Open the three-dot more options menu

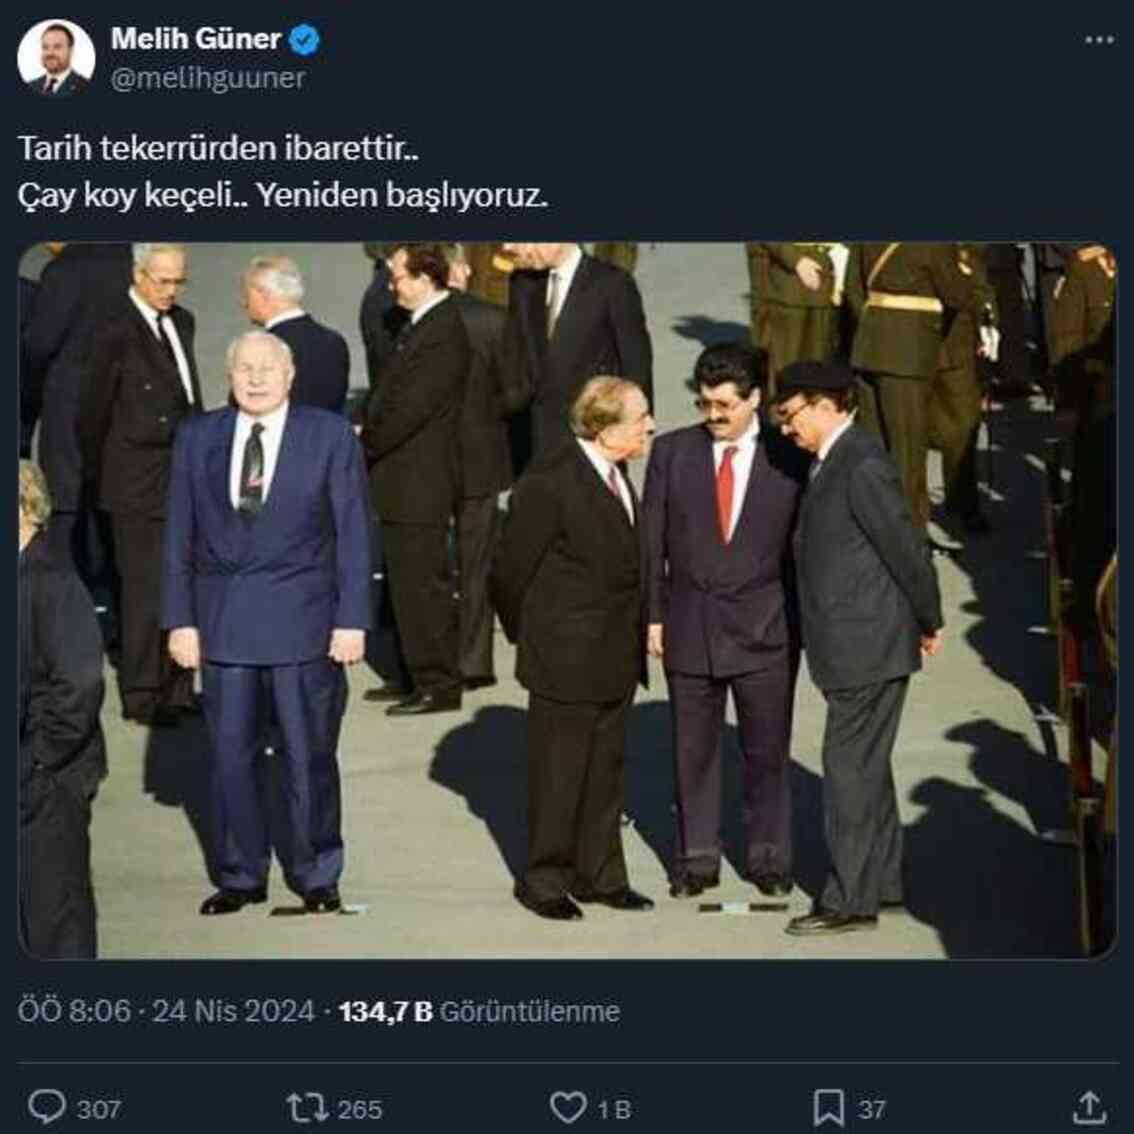tap(1099, 40)
